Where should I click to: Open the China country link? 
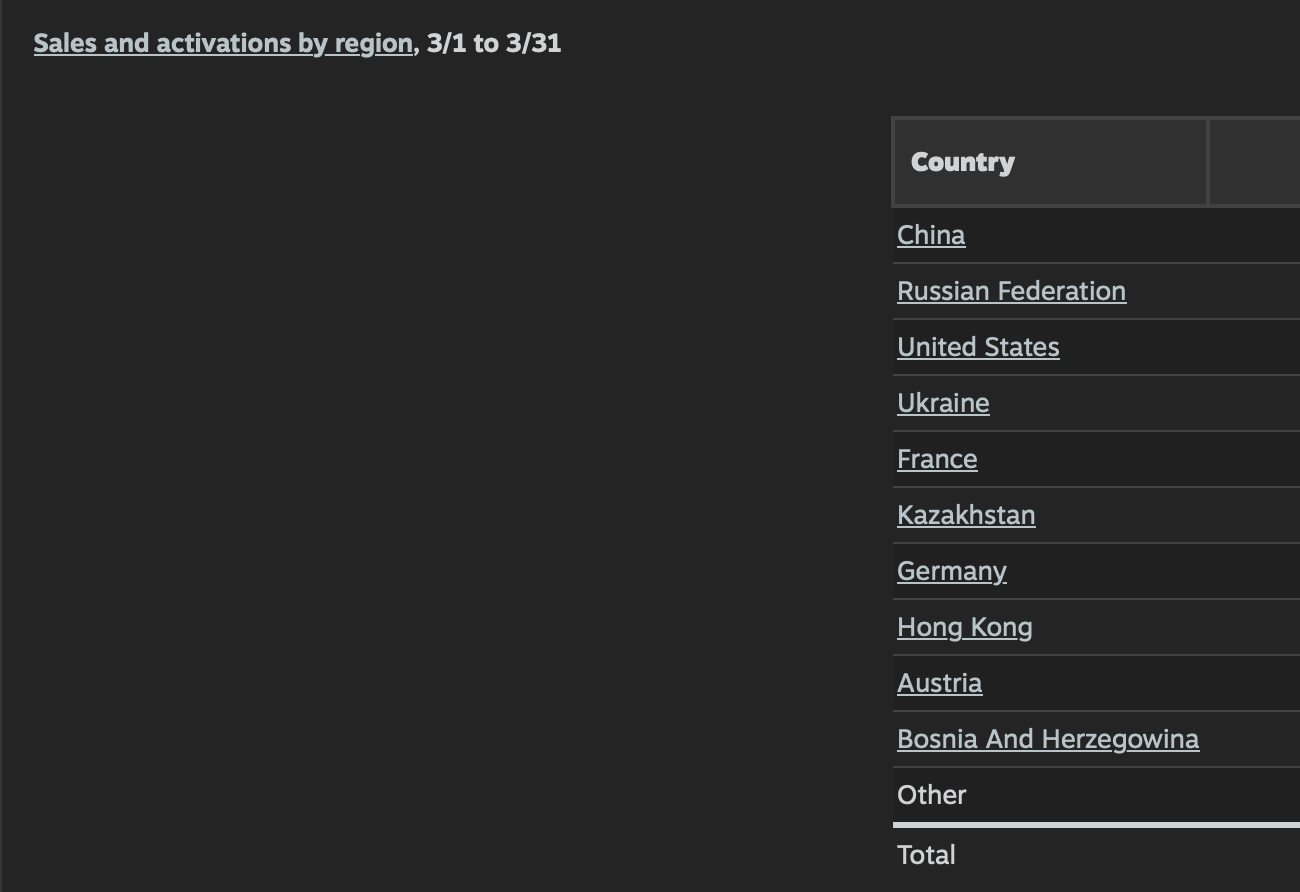pyautogui.click(x=931, y=235)
